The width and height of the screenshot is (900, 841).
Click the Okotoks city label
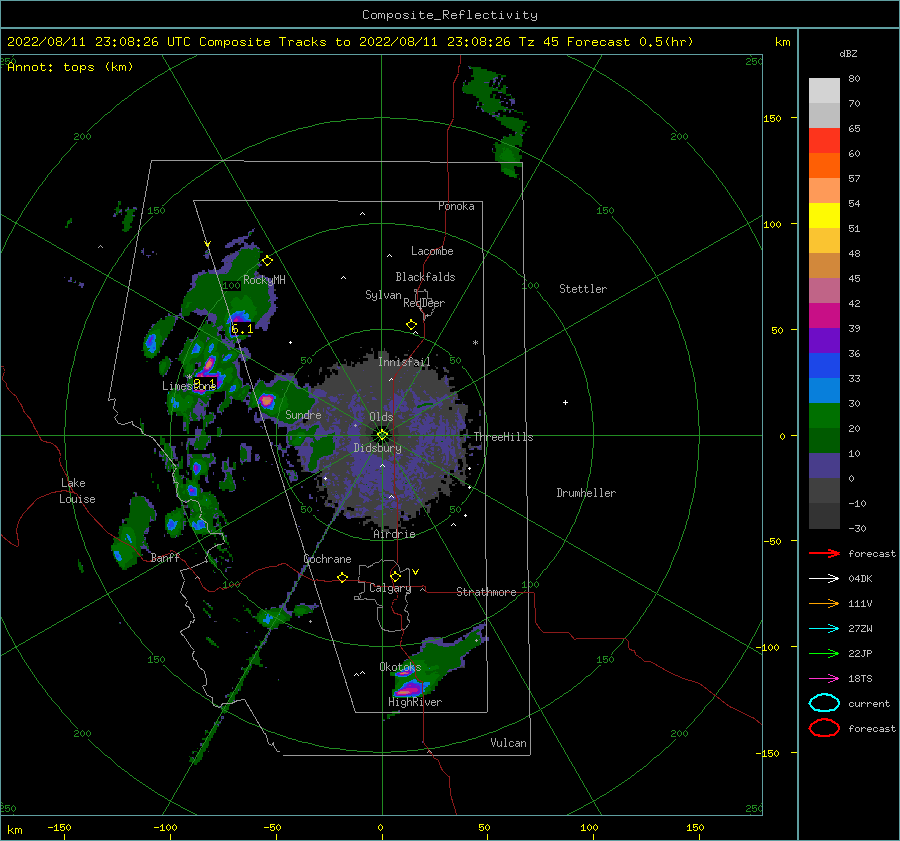pos(400,667)
